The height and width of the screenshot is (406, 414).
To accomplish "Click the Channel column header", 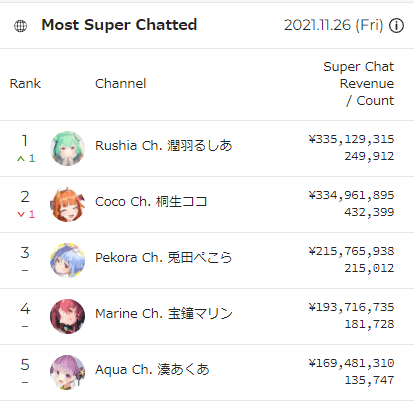I will click(121, 84).
